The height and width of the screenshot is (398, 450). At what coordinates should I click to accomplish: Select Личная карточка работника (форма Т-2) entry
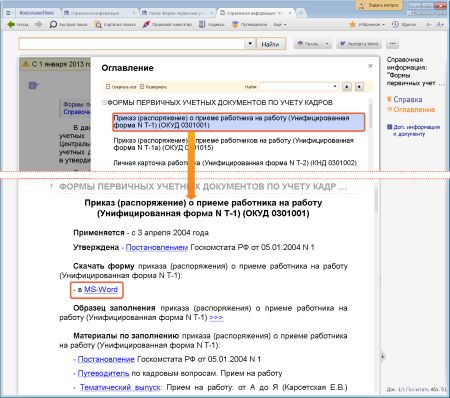coord(235,163)
